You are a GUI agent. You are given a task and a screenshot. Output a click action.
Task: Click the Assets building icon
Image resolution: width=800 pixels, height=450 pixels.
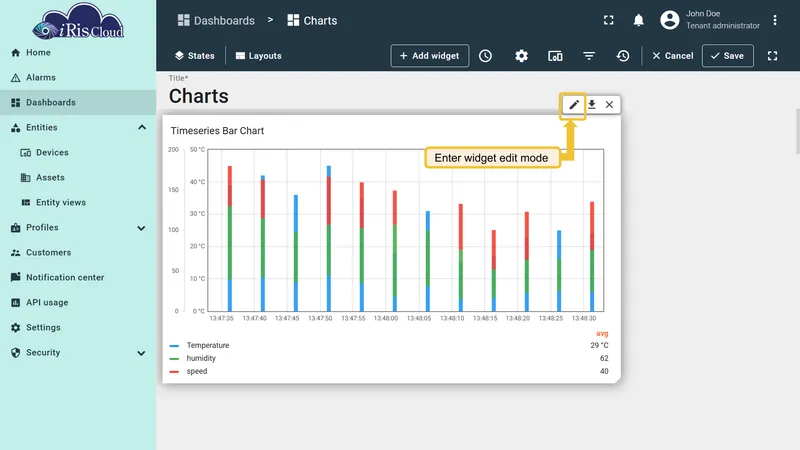pos(26,178)
